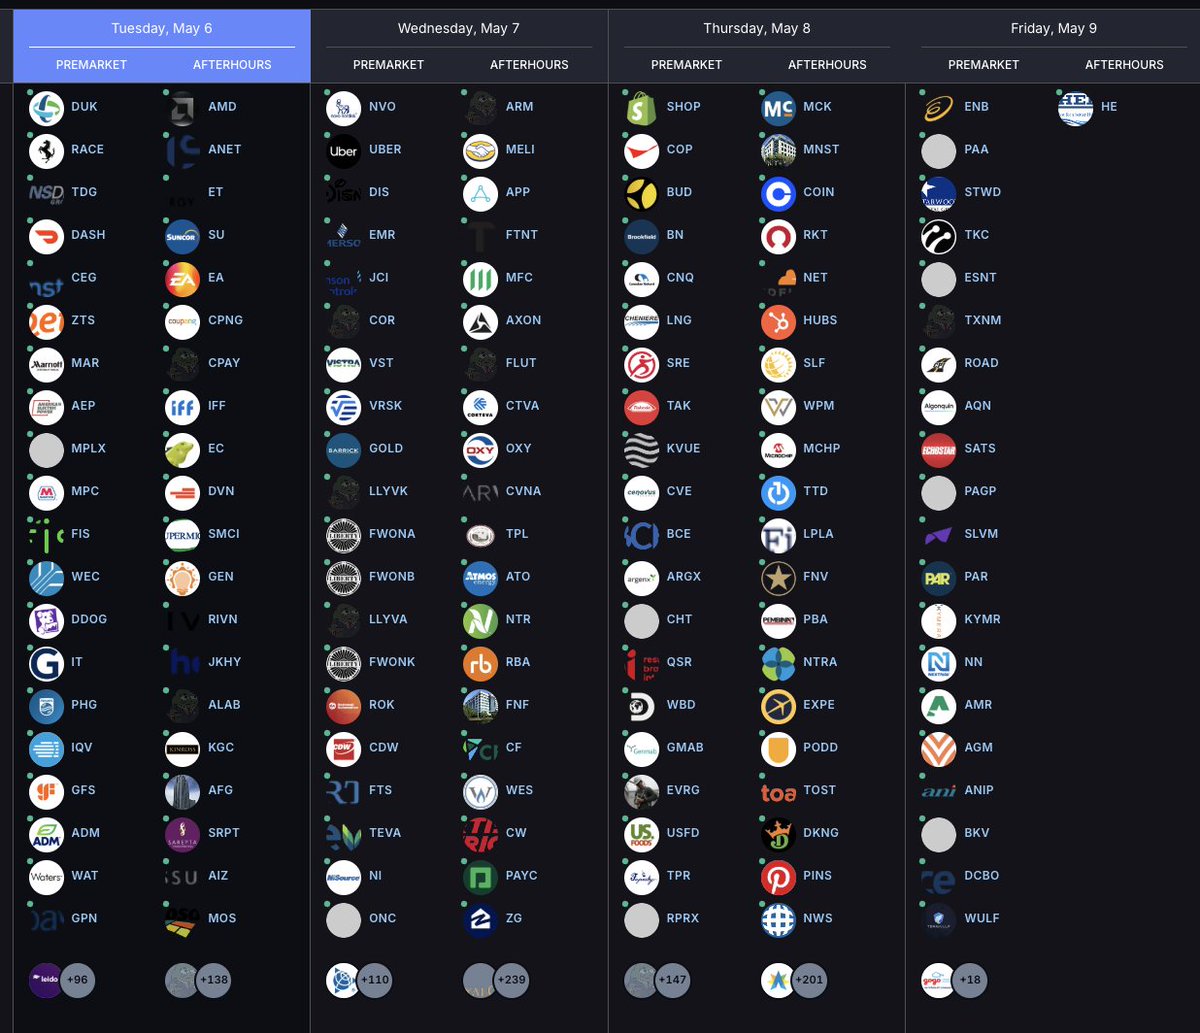This screenshot has width=1200, height=1033.
Task: Open the Shopify logo beside SHOP
Action: click(641, 107)
